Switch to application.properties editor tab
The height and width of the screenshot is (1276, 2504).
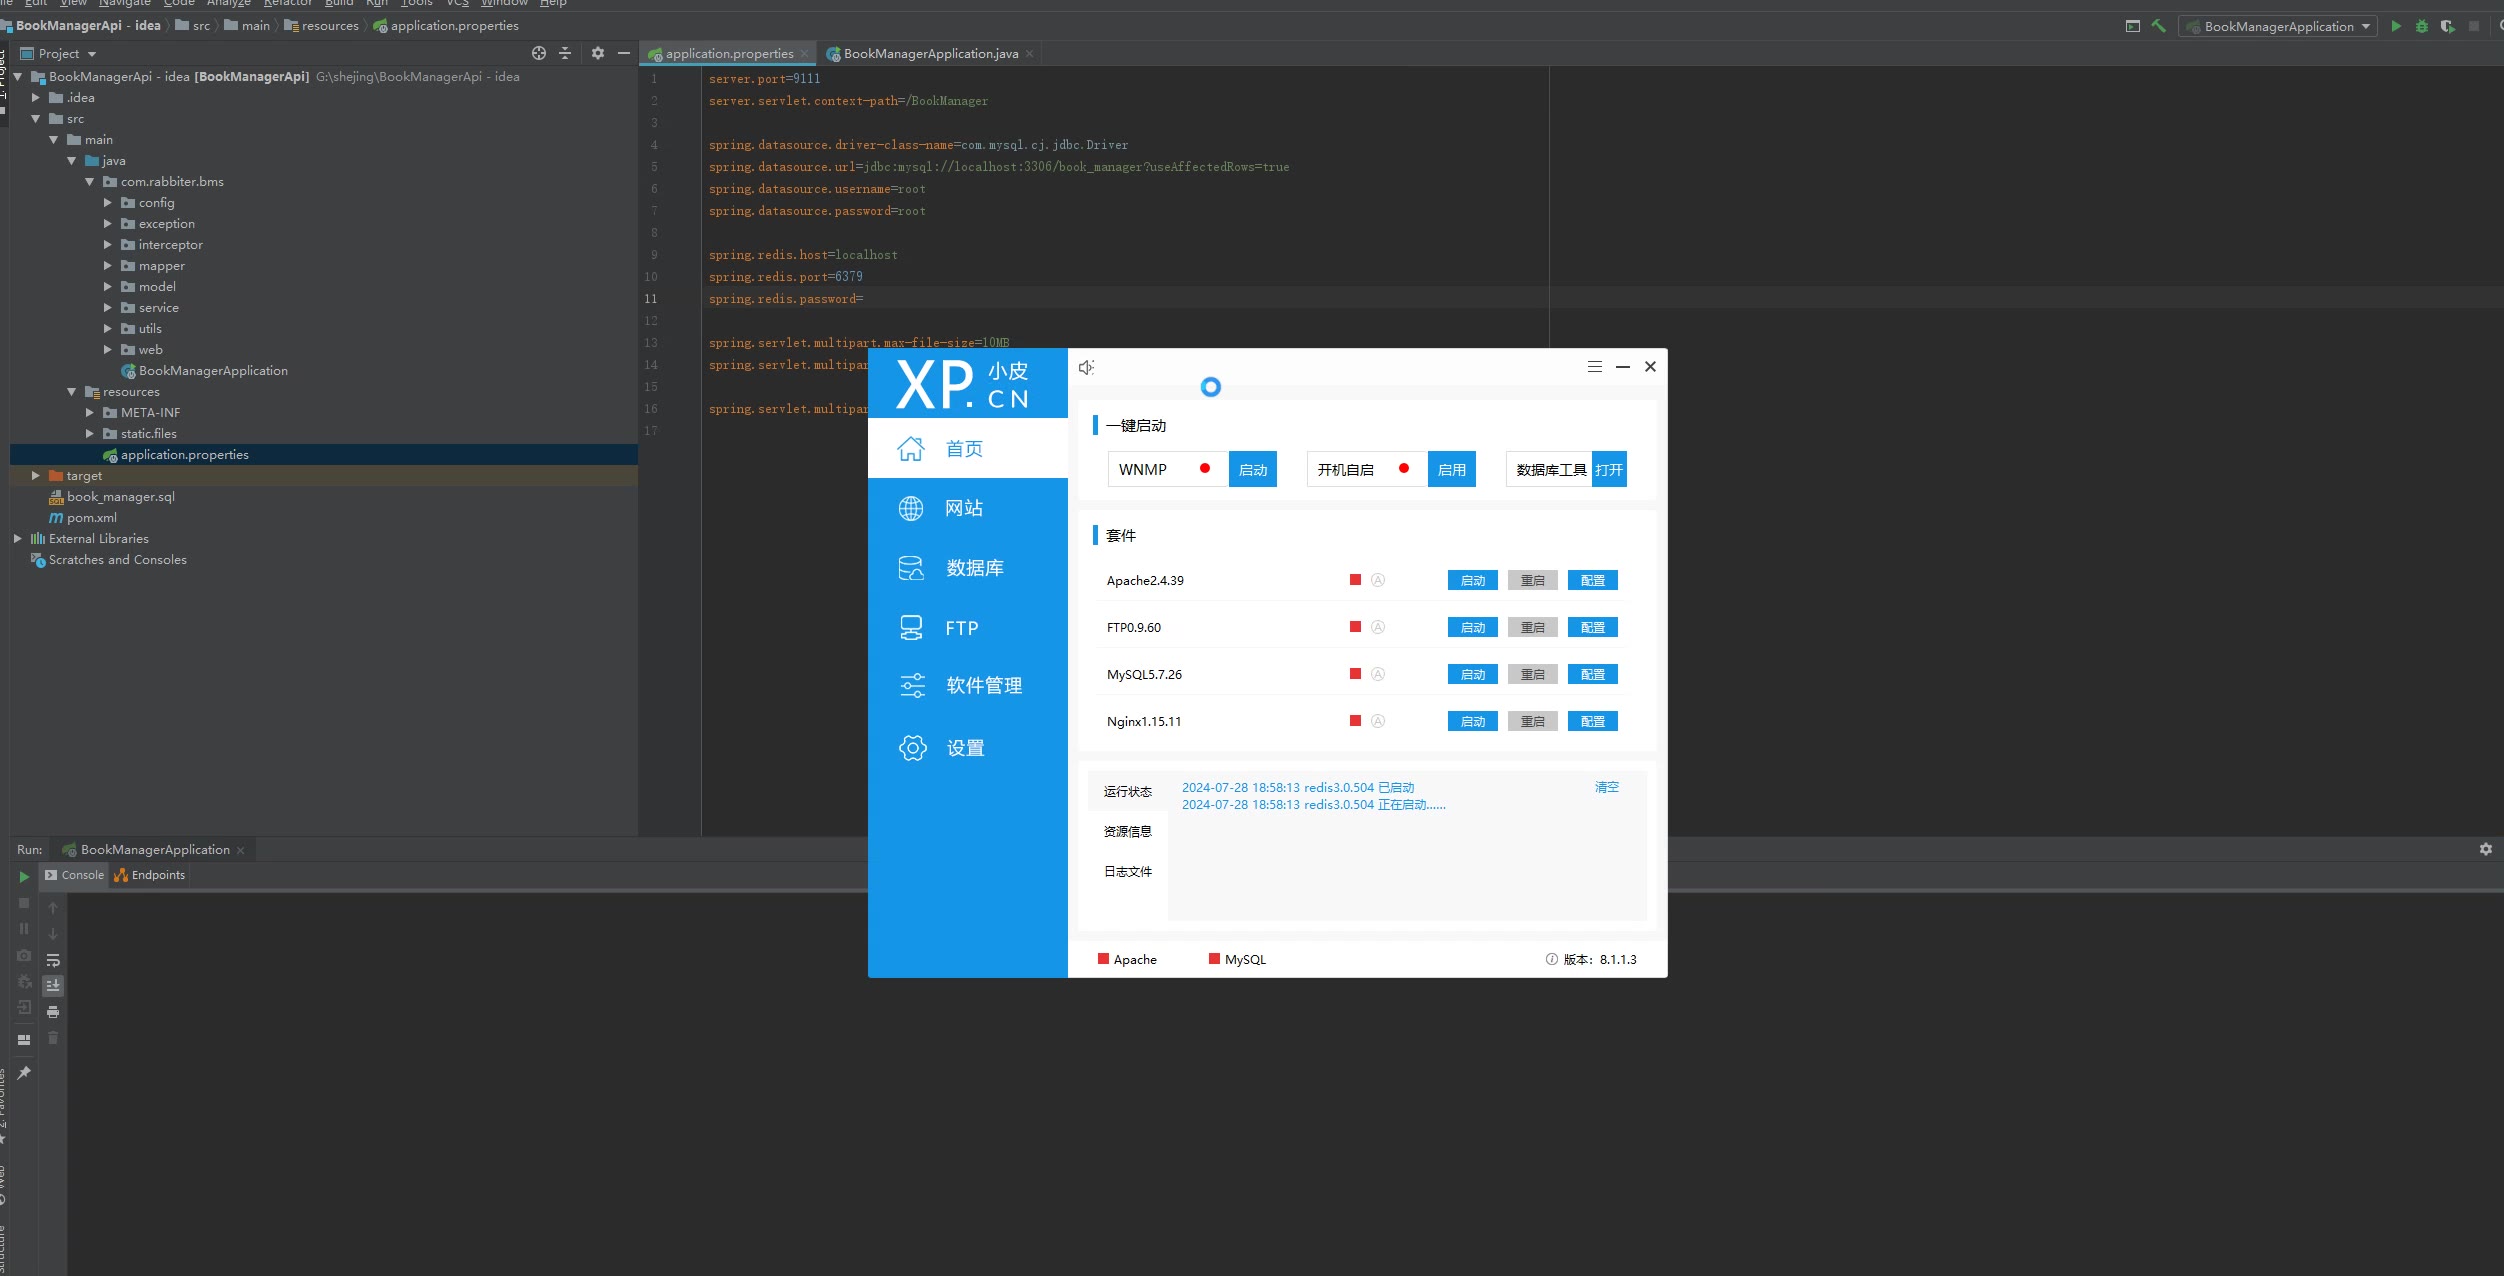pyautogui.click(x=728, y=54)
